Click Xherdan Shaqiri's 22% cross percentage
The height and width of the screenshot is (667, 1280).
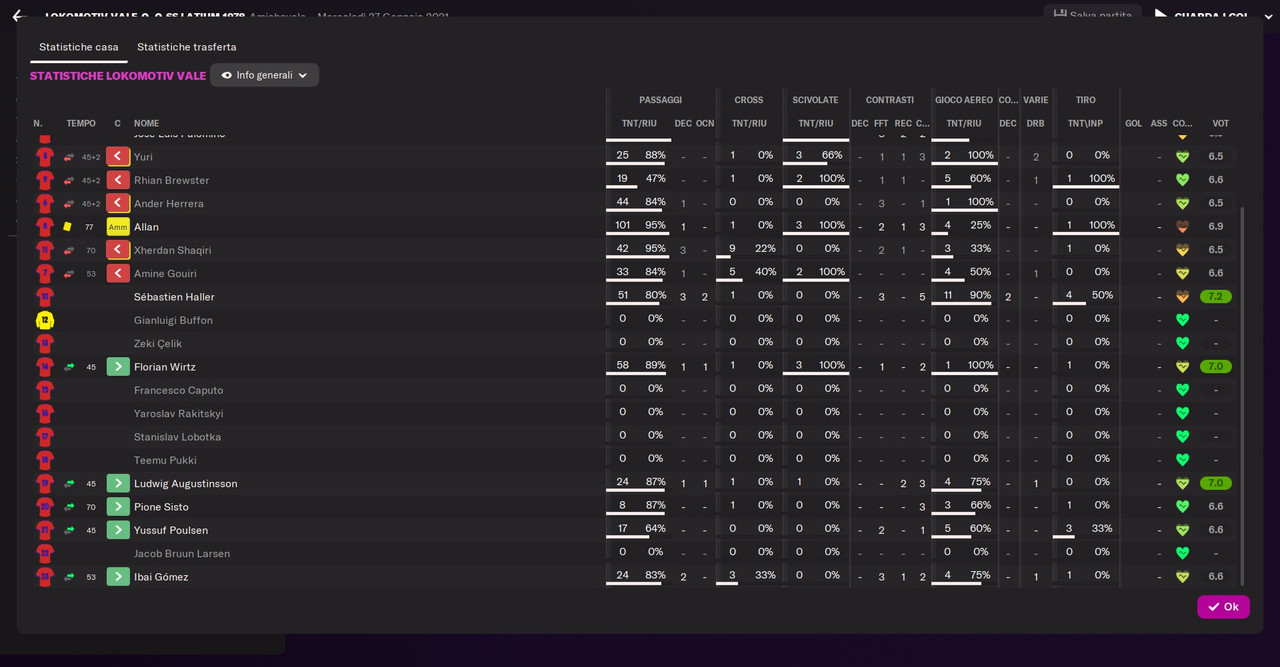click(x=765, y=249)
